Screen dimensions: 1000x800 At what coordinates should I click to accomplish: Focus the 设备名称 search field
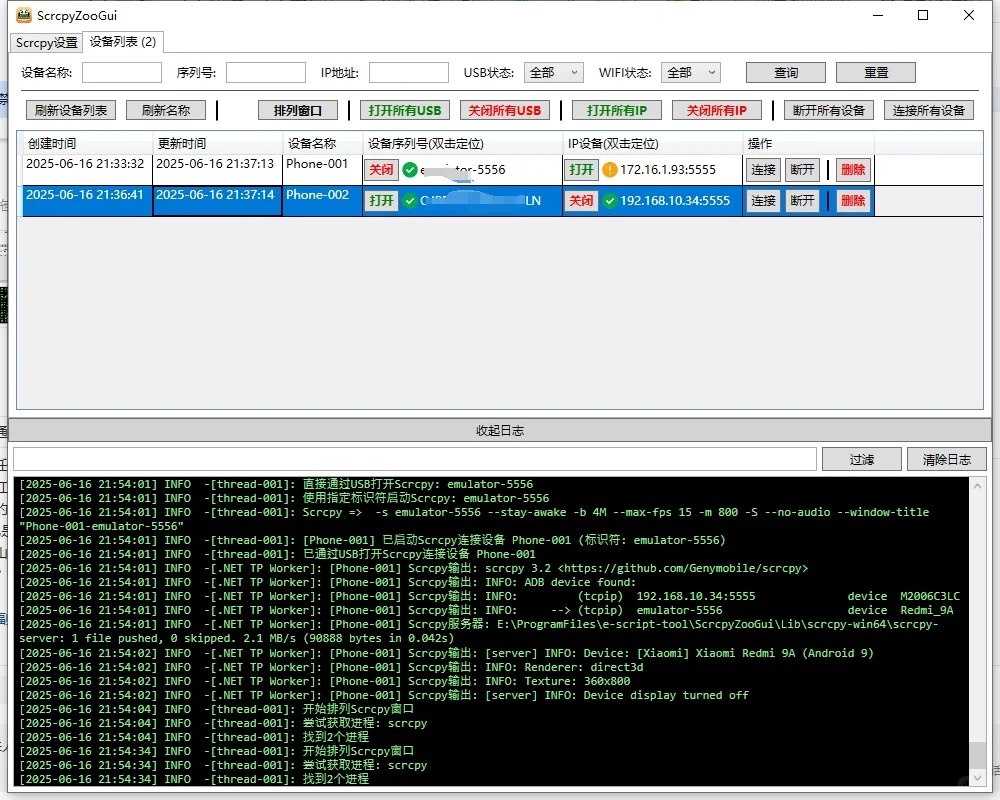122,73
